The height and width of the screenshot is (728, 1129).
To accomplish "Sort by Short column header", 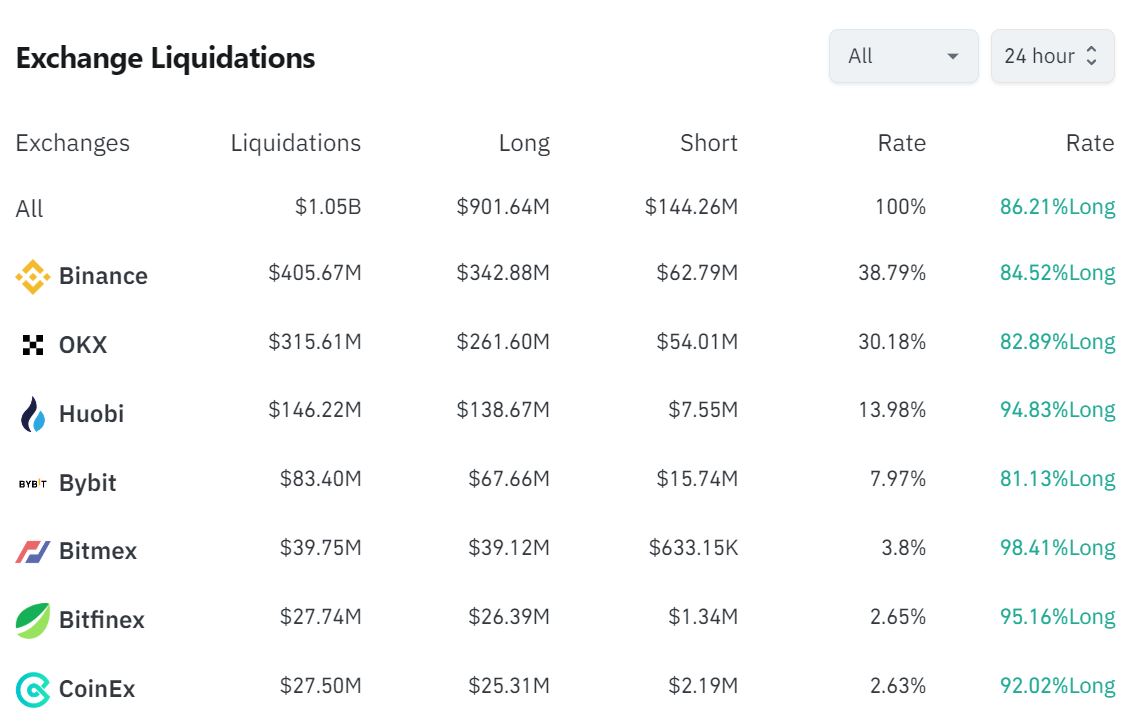I will tap(708, 143).
